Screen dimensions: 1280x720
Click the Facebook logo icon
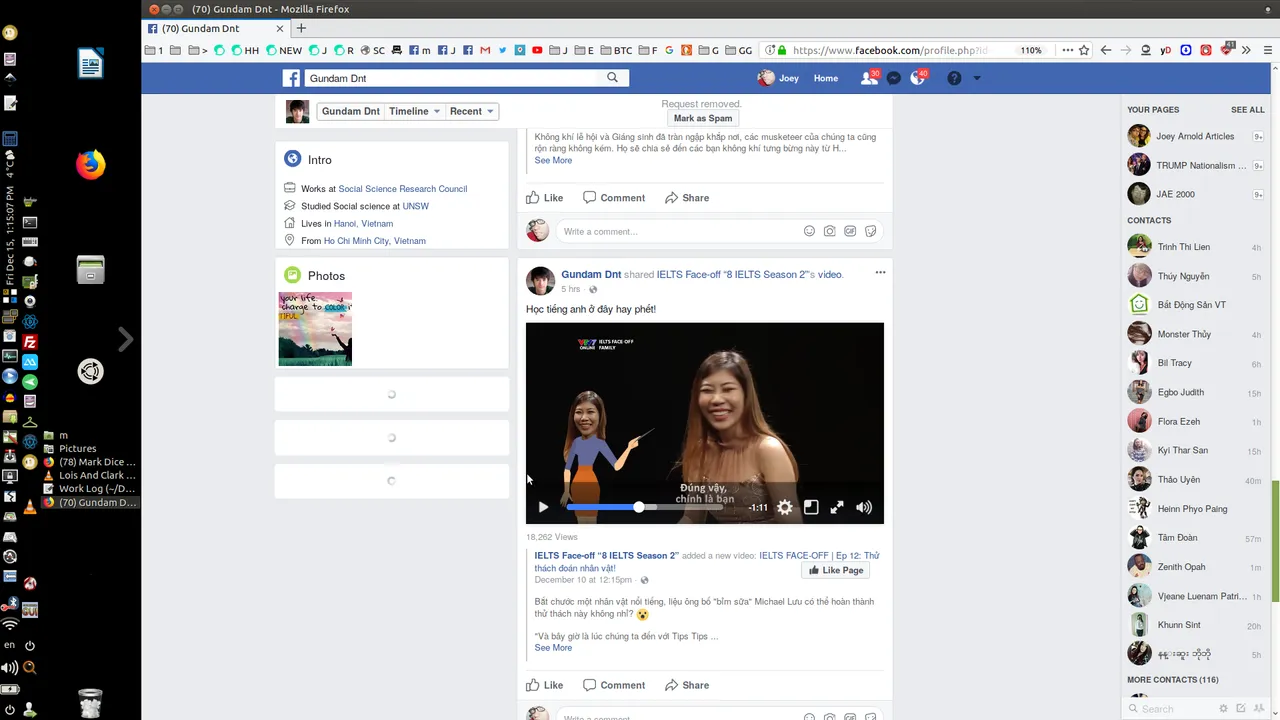(x=291, y=78)
